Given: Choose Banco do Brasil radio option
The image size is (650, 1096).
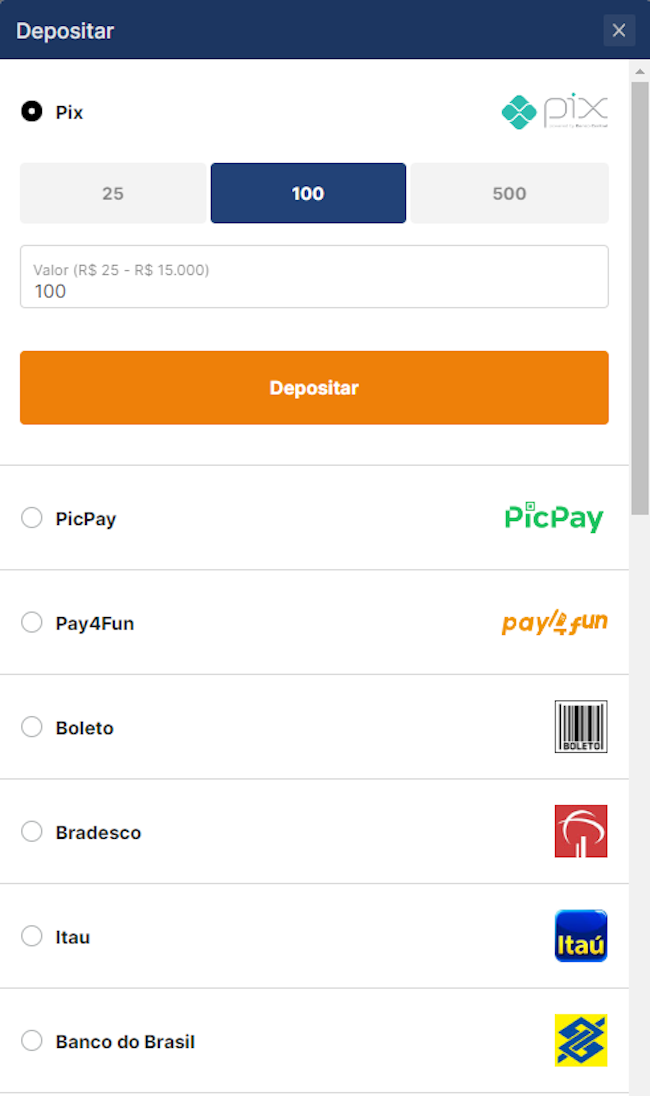Looking at the screenshot, I should (x=31, y=1041).
